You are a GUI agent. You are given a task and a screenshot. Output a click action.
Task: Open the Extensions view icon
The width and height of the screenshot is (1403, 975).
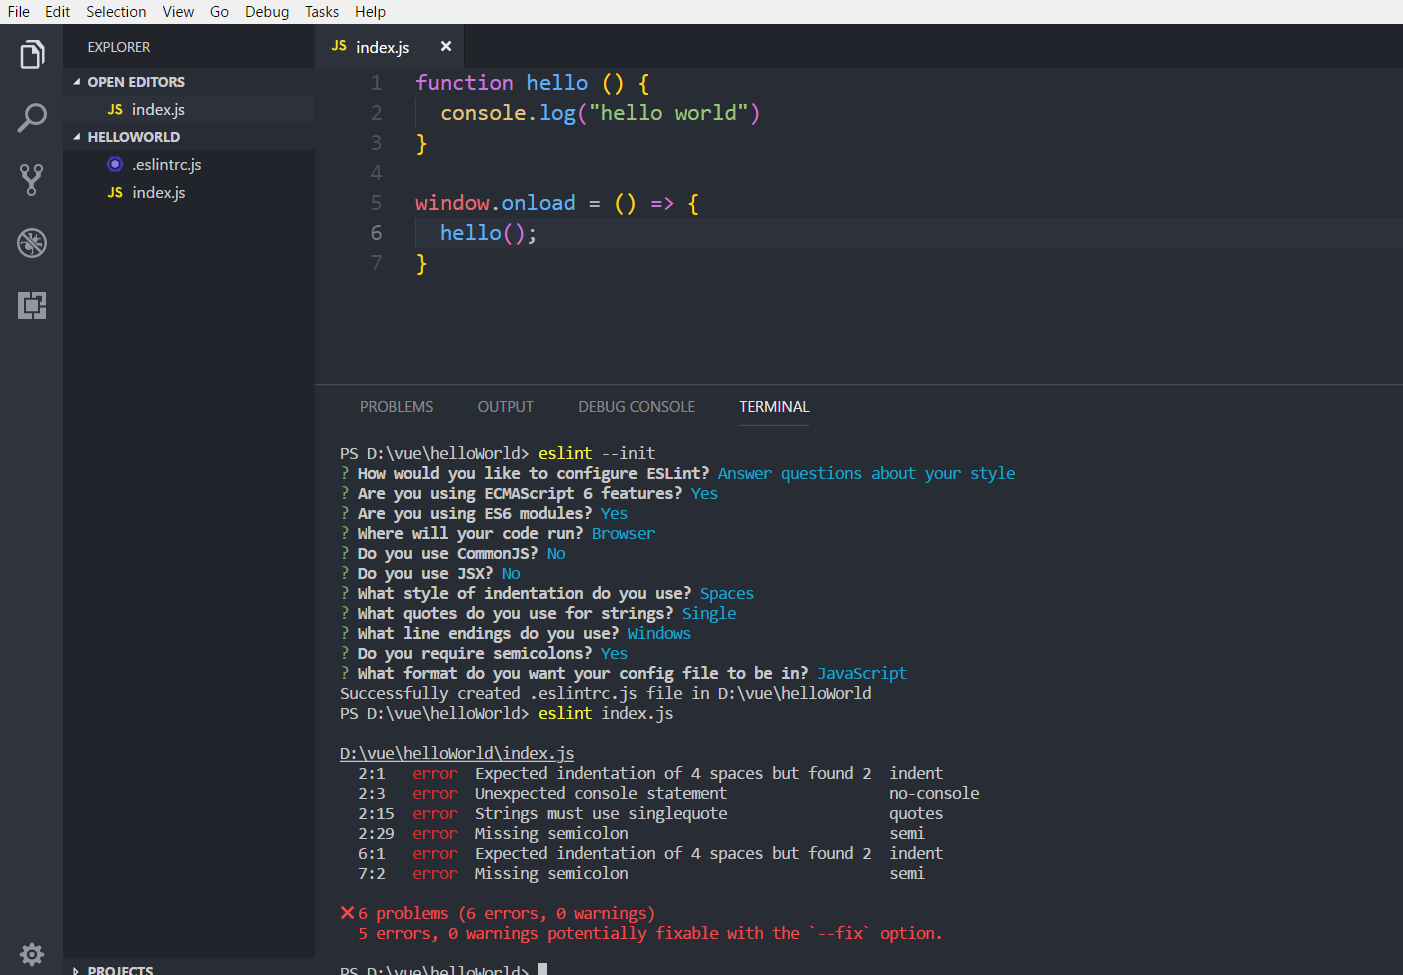tap(32, 305)
